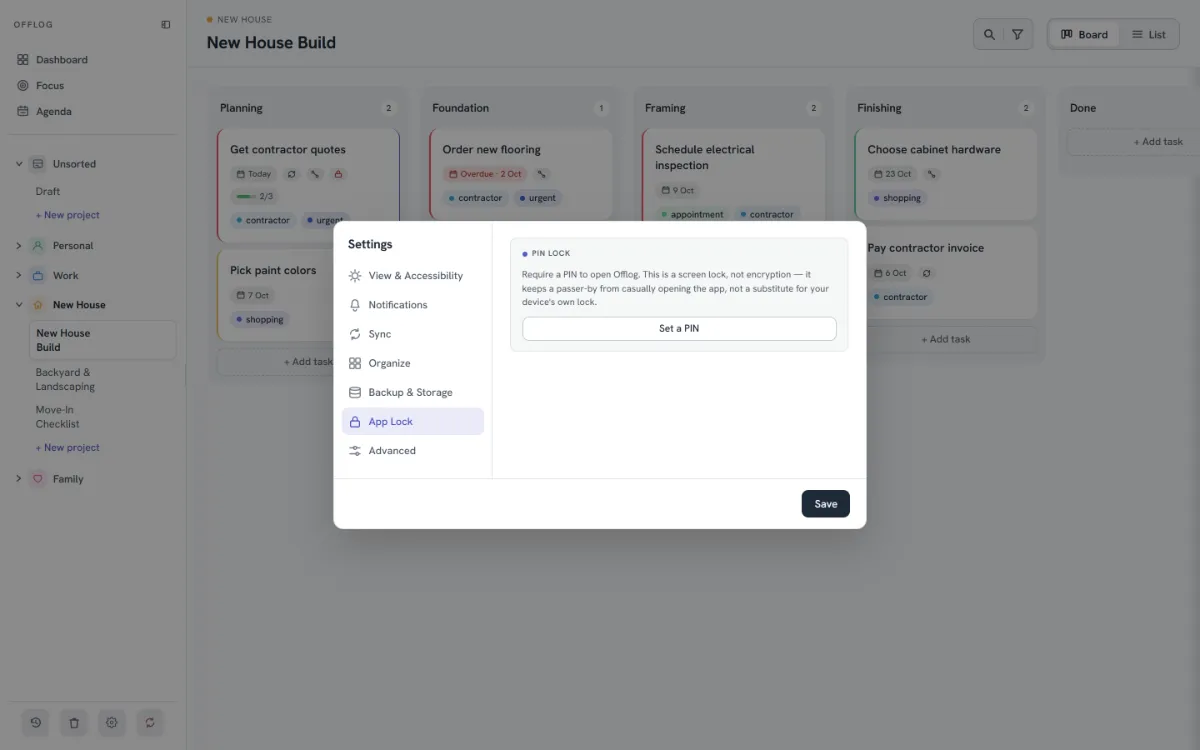The width and height of the screenshot is (1200, 750).
Task: Select the Organize settings section
Action: pos(413,363)
